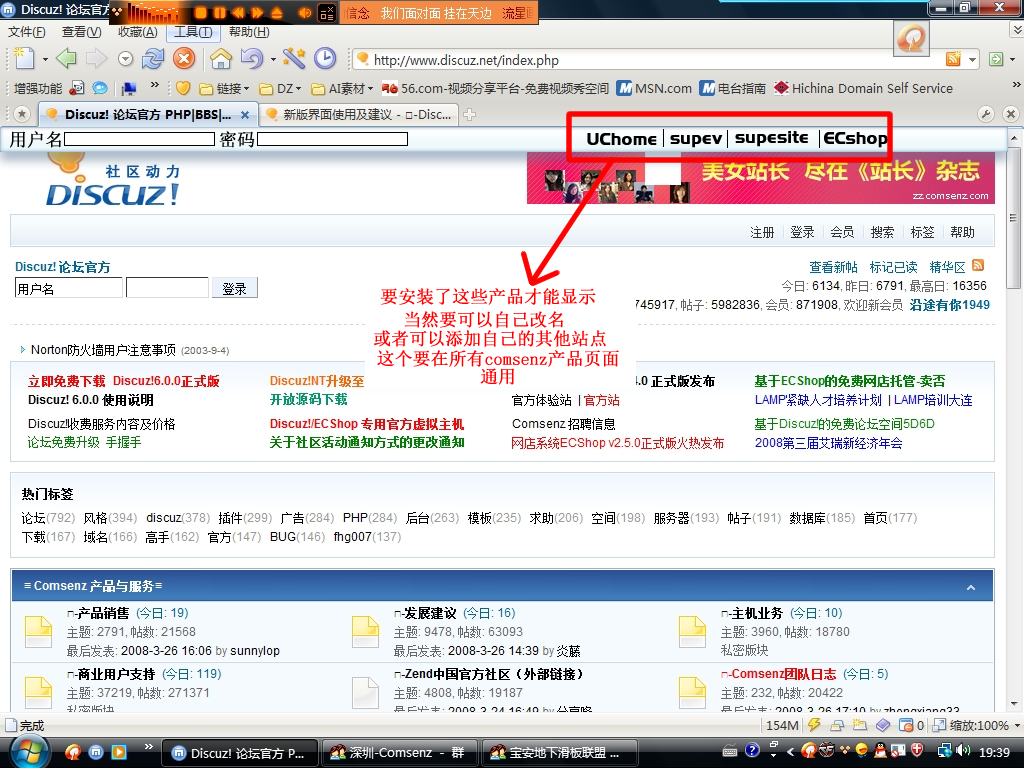The height and width of the screenshot is (768, 1024).
Task: Click the wrench icon on tab bar
Action: [x=985, y=114]
